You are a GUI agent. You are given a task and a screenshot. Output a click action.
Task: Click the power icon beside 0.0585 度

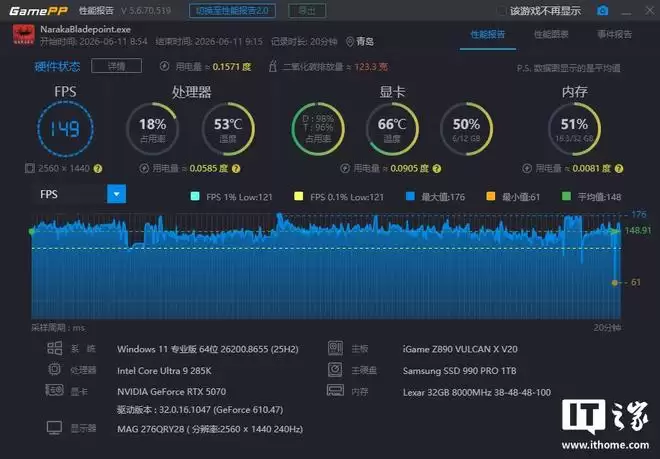[x=144, y=168]
